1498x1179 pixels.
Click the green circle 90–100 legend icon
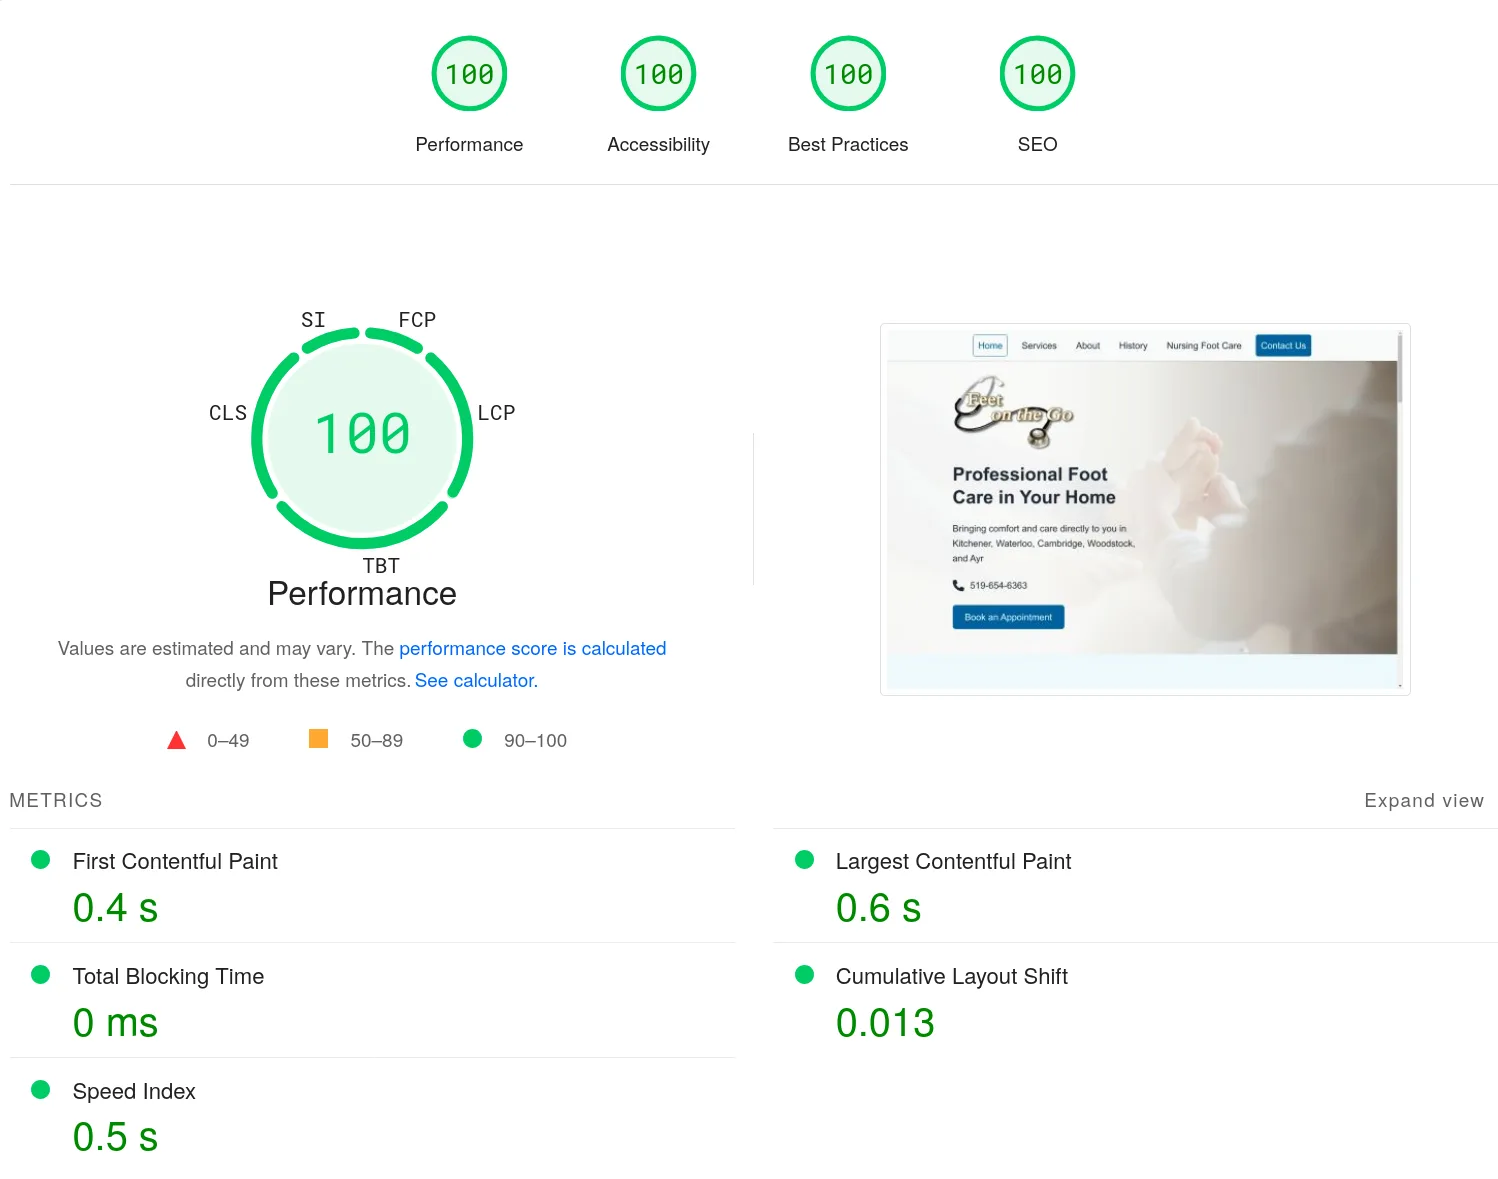coord(473,739)
